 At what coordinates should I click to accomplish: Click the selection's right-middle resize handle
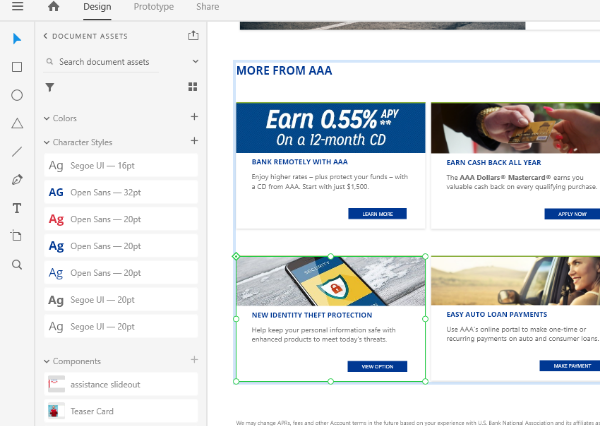(425, 319)
